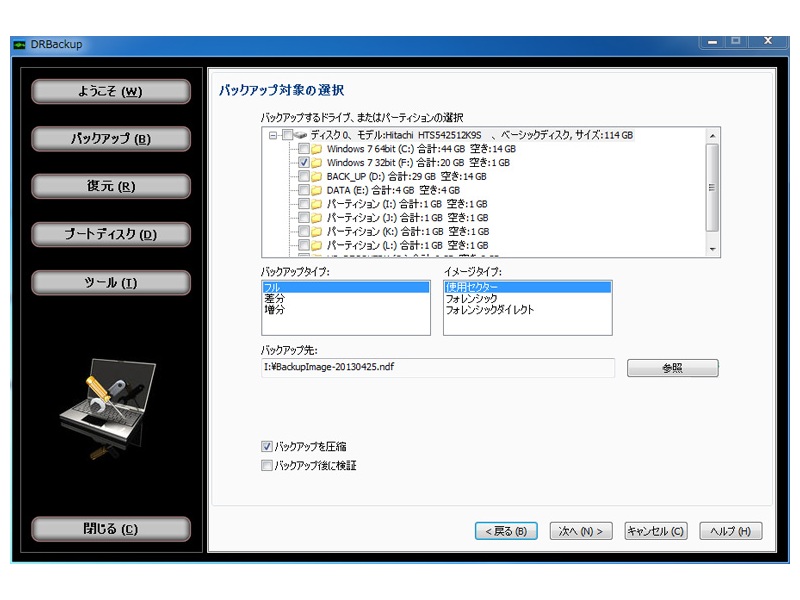
Task: Enable the バックアップ後に検証 checkbox
Action: pos(266,465)
